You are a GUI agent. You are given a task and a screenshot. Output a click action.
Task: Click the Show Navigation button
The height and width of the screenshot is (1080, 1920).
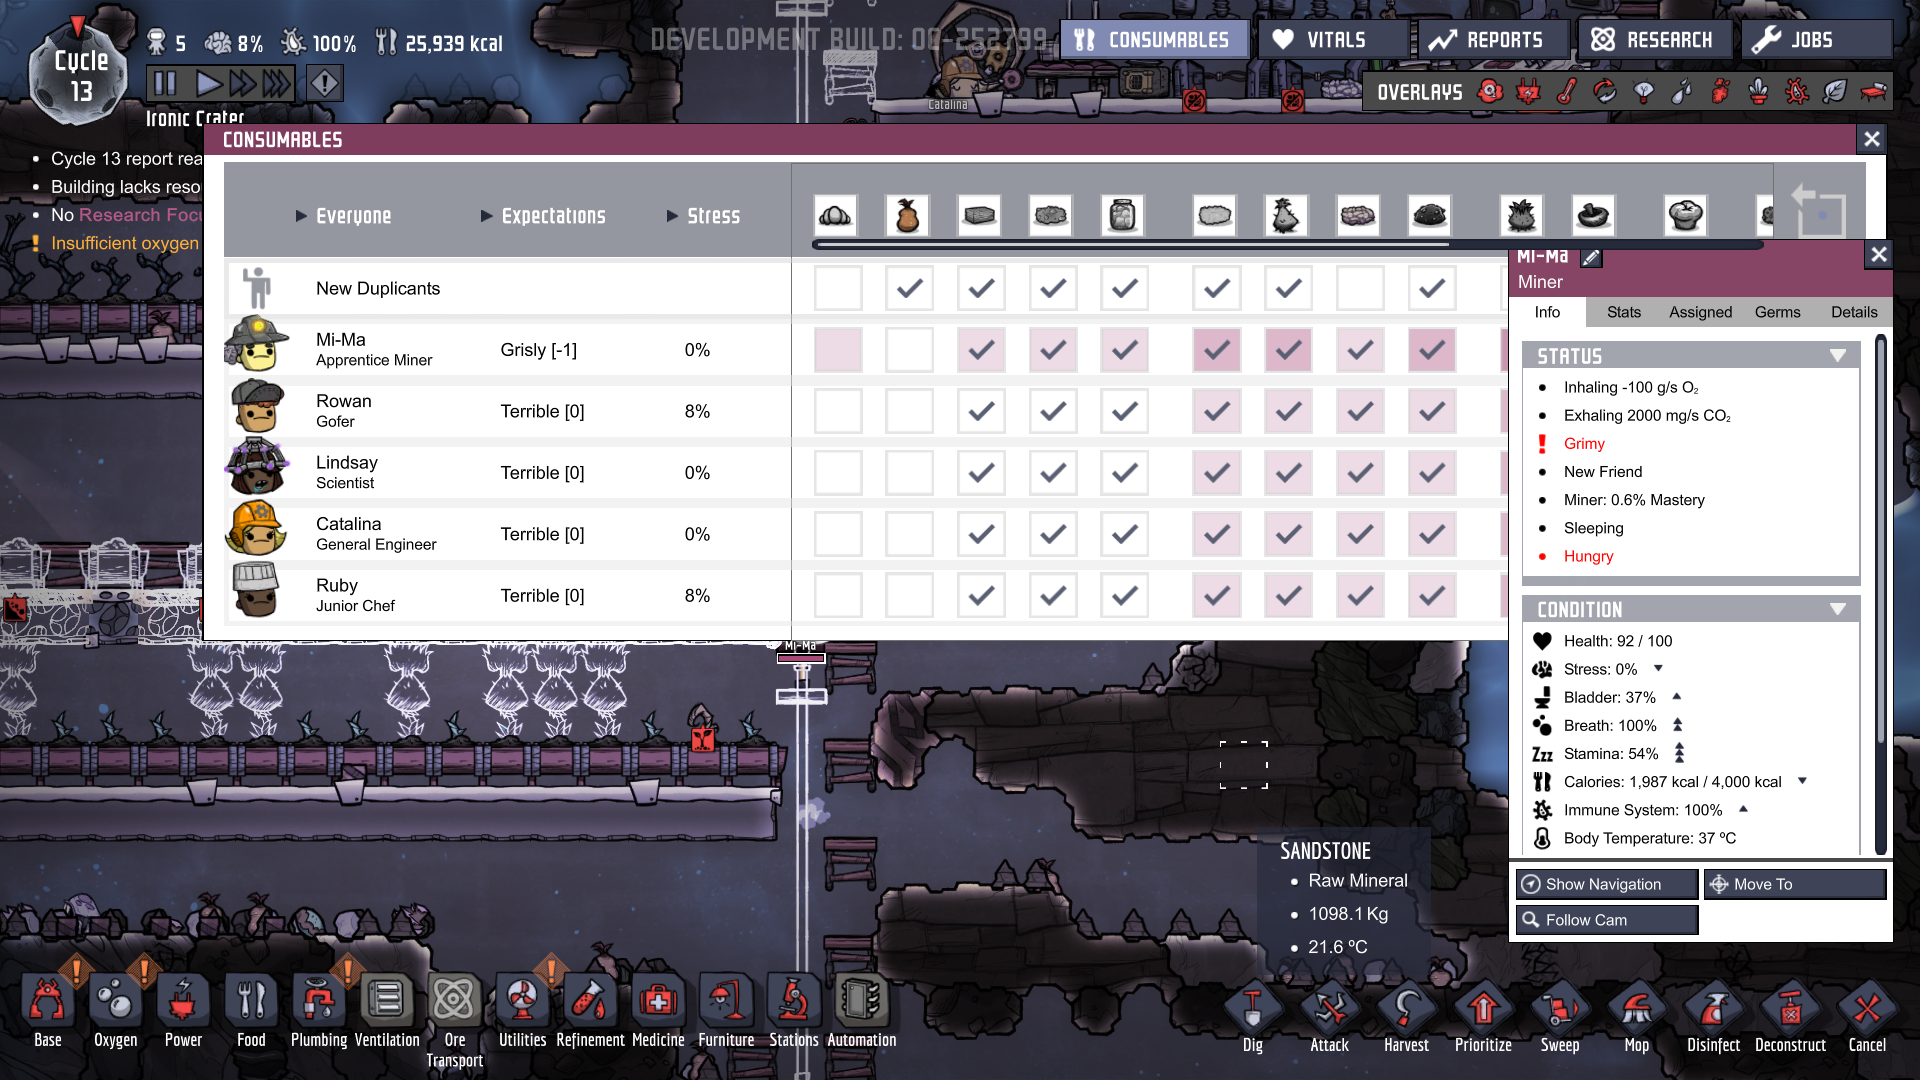pyautogui.click(x=1606, y=884)
